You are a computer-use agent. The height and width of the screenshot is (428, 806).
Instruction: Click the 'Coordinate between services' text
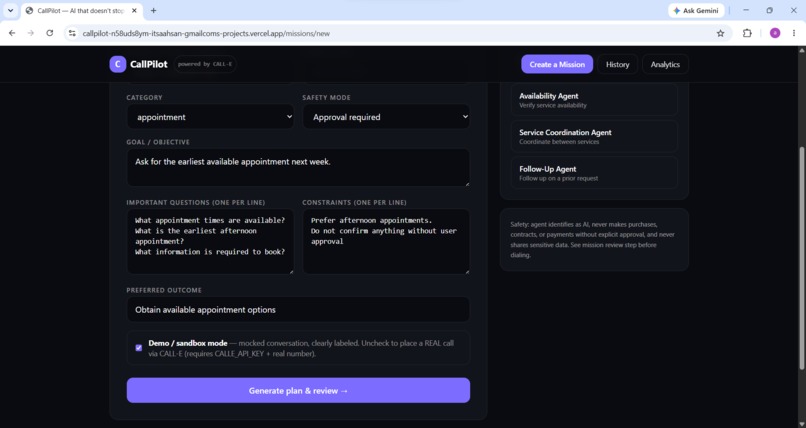(x=559, y=142)
